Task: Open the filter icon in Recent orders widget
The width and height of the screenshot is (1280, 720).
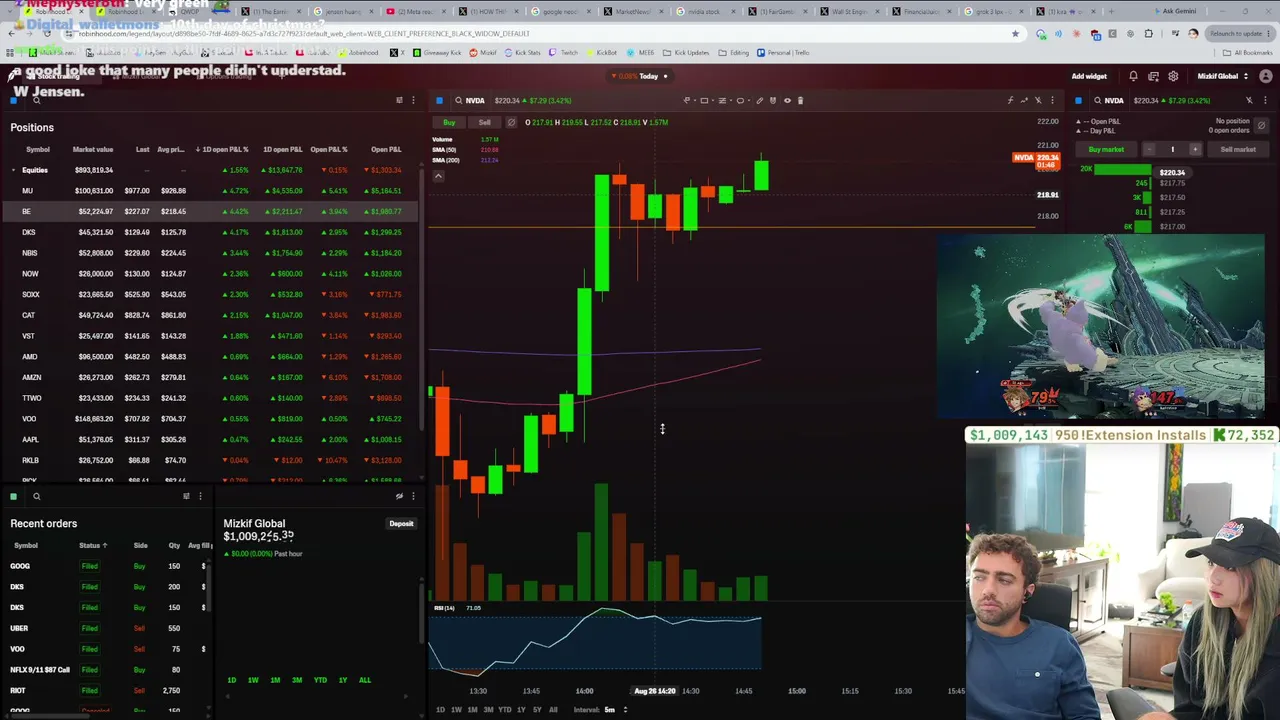Action: click(x=186, y=496)
